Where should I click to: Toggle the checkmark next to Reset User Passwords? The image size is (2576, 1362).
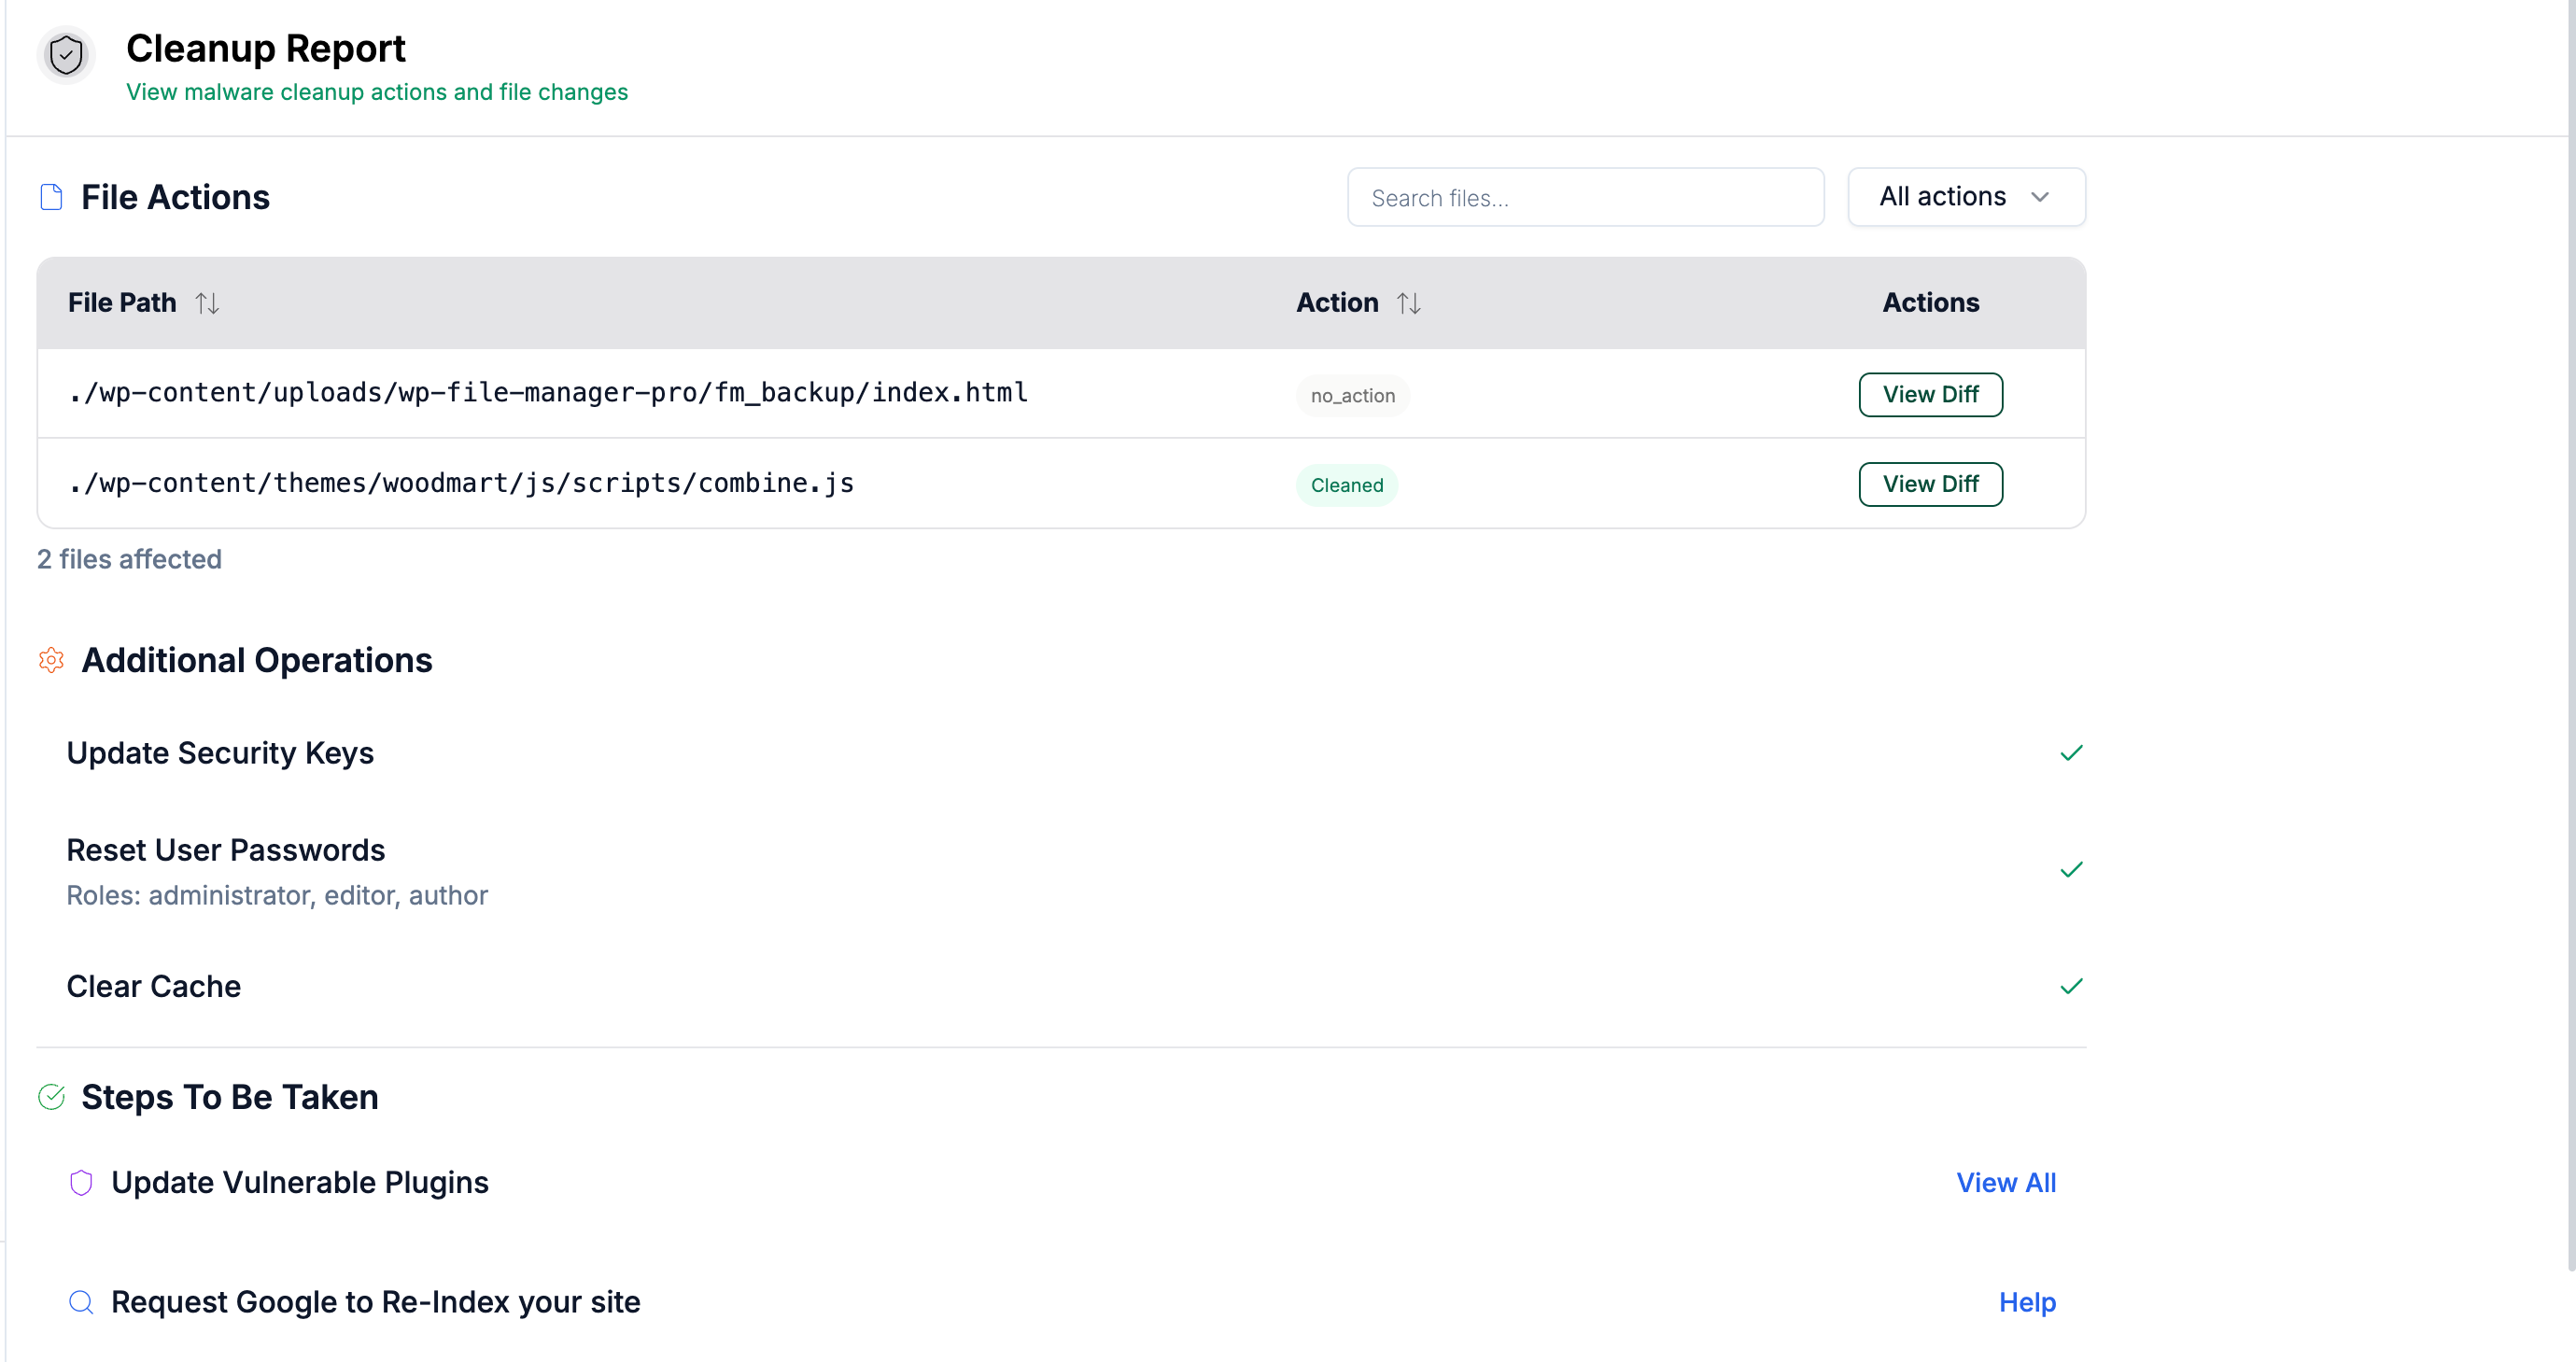pyautogui.click(x=2071, y=869)
